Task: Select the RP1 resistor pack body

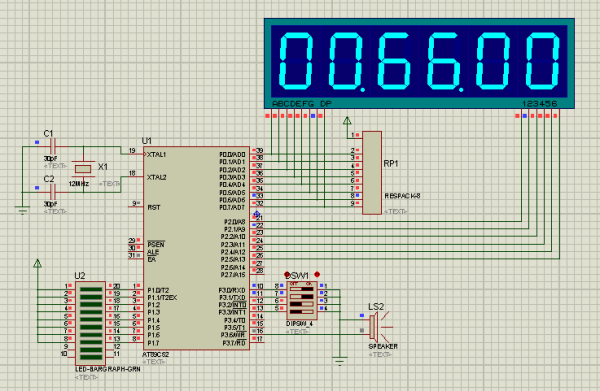Action: click(x=372, y=173)
